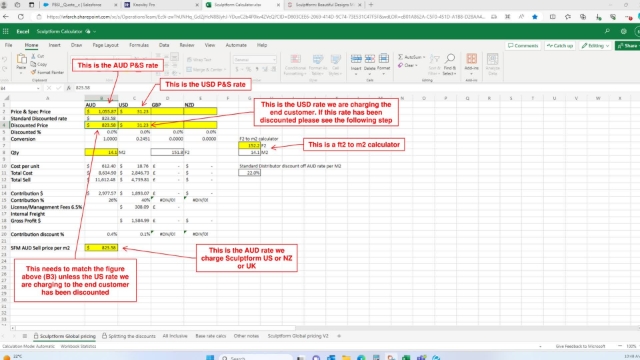Click Workbook Statistics in status bar
Image resolution: width=640 pixels, height=360 pixels.
point(78,346)
